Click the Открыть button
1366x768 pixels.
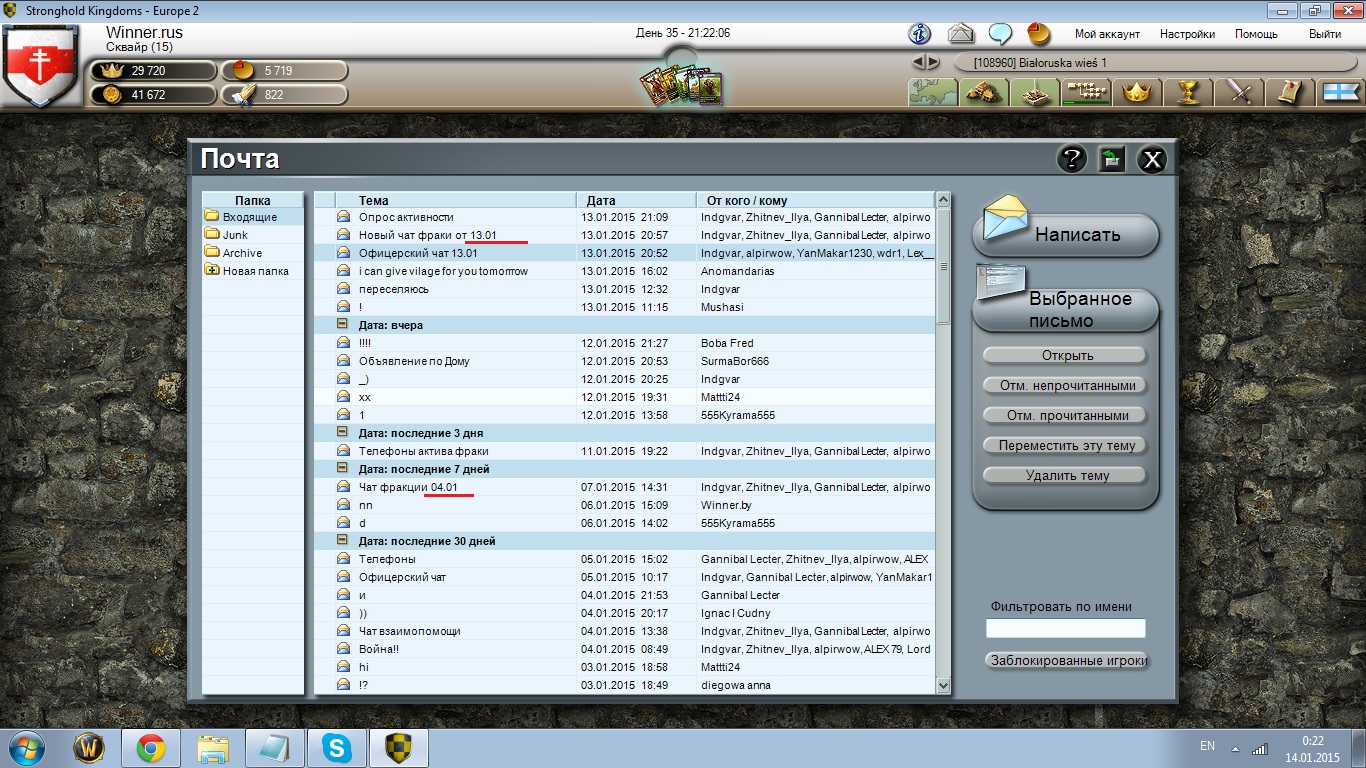click(1065, 355)
